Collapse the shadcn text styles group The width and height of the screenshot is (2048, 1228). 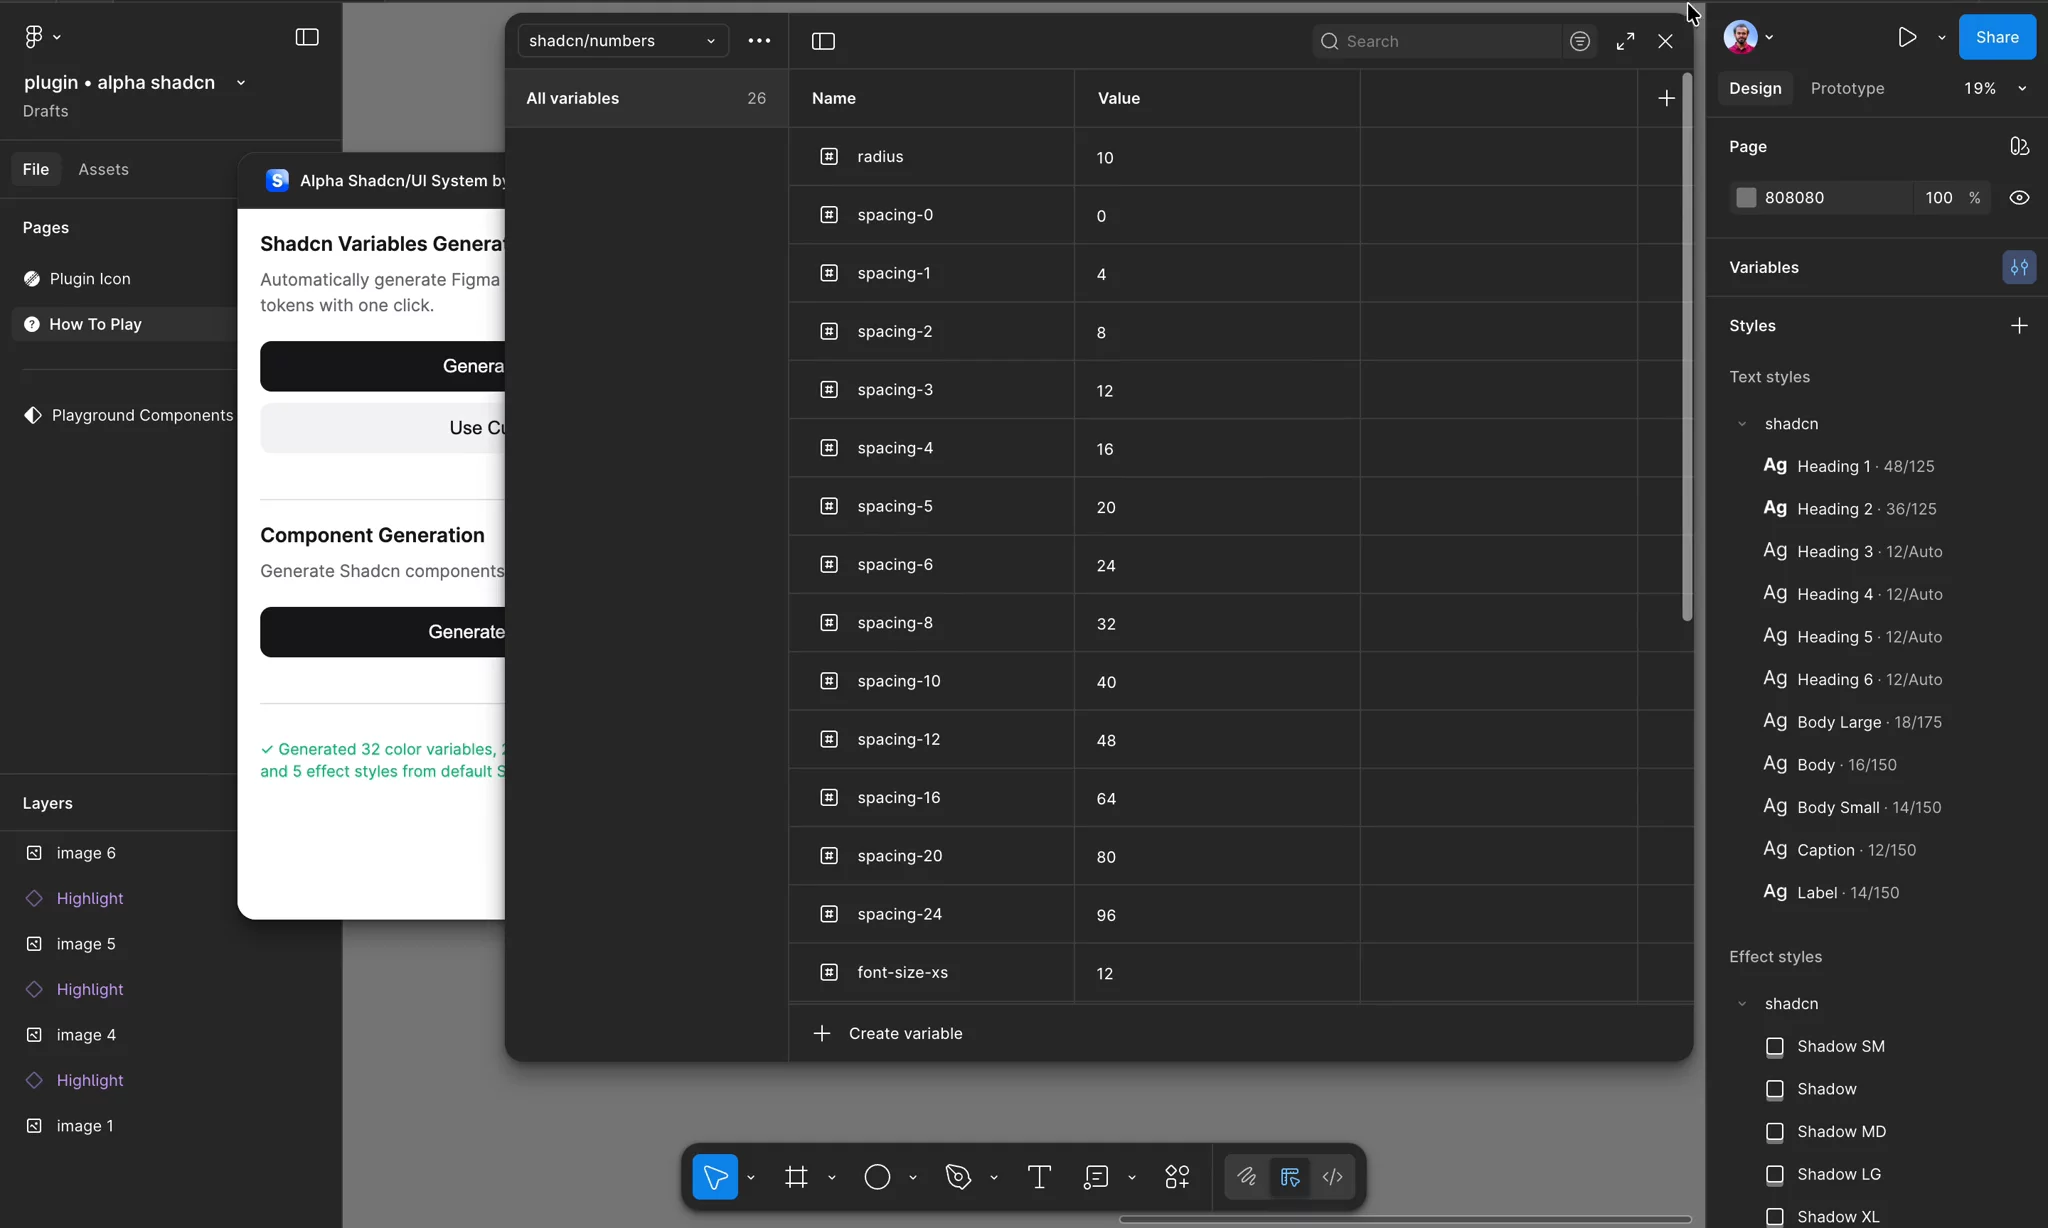(1743, 424)
